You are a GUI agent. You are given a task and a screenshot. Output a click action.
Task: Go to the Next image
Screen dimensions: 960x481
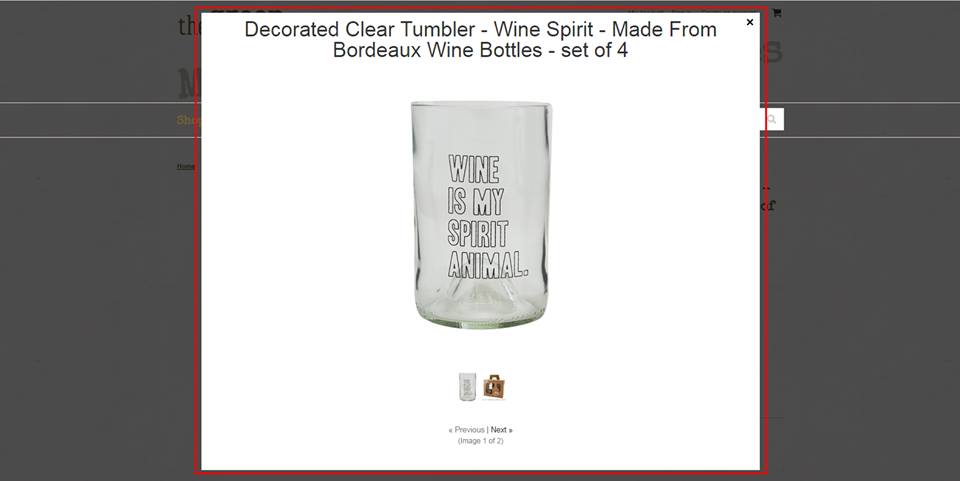498,430
